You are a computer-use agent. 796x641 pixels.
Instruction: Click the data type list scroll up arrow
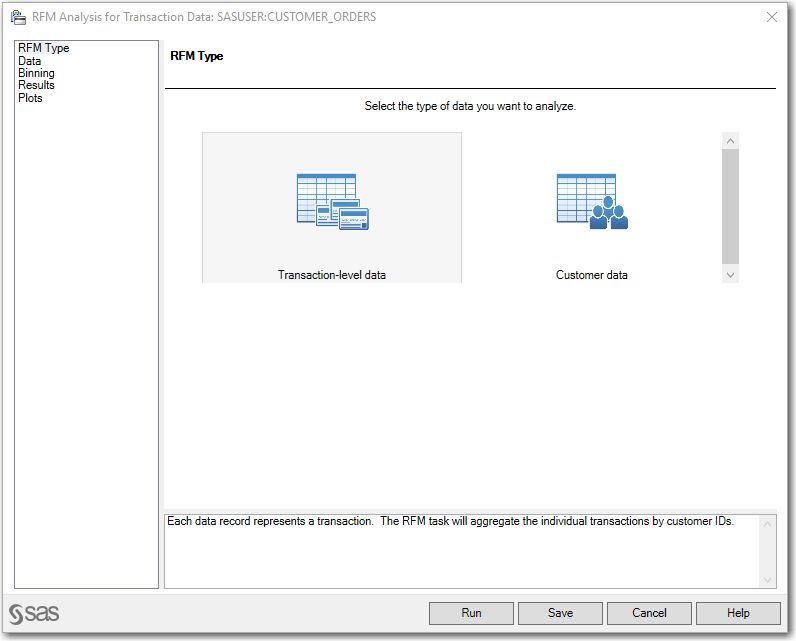click(730, 141)
